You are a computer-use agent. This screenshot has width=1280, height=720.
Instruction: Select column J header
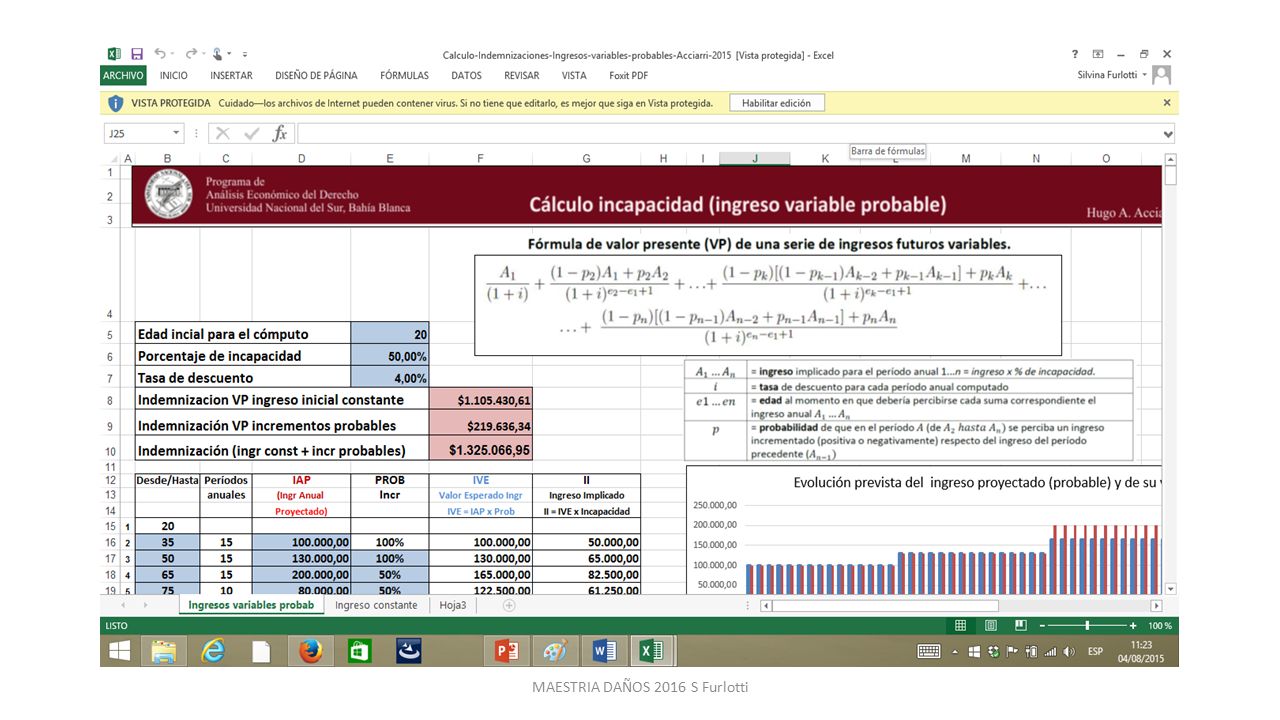[x=754, y=158]
